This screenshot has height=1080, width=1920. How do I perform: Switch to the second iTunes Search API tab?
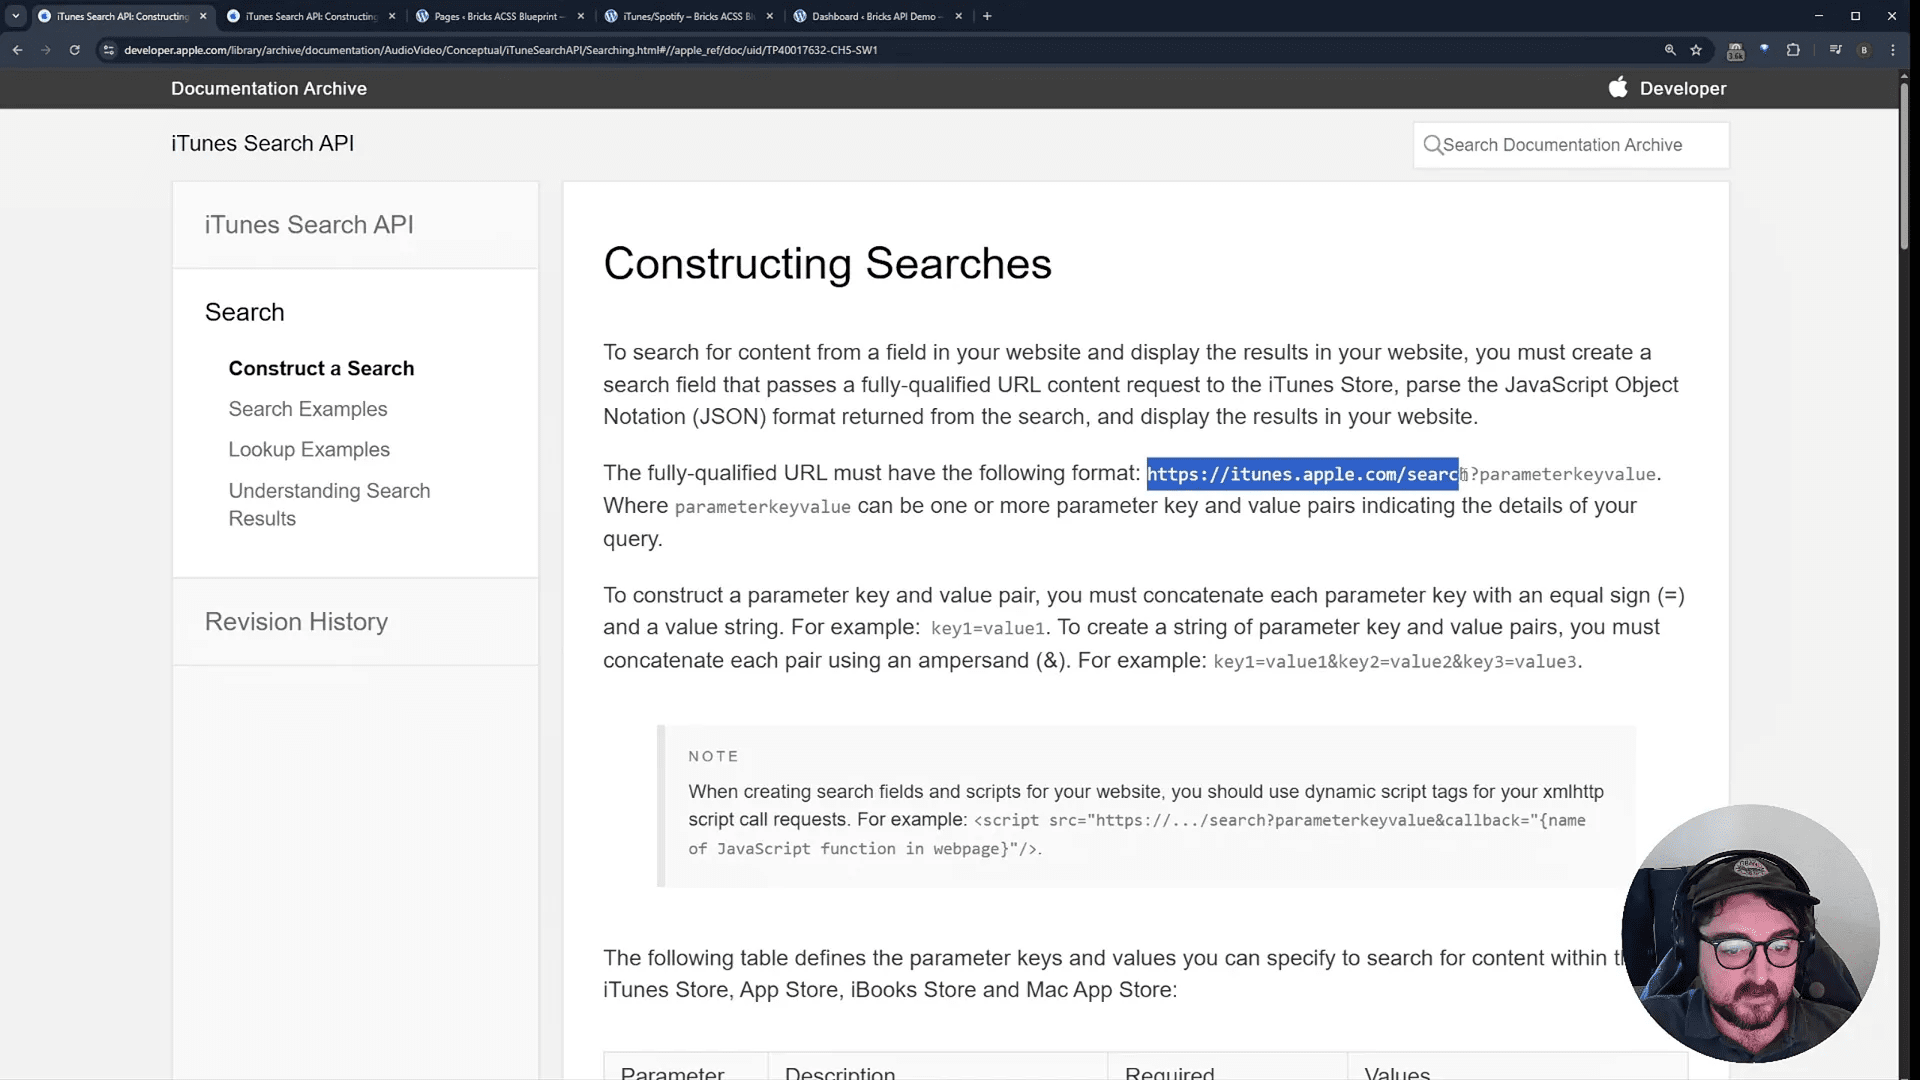(x=310, y=16)
